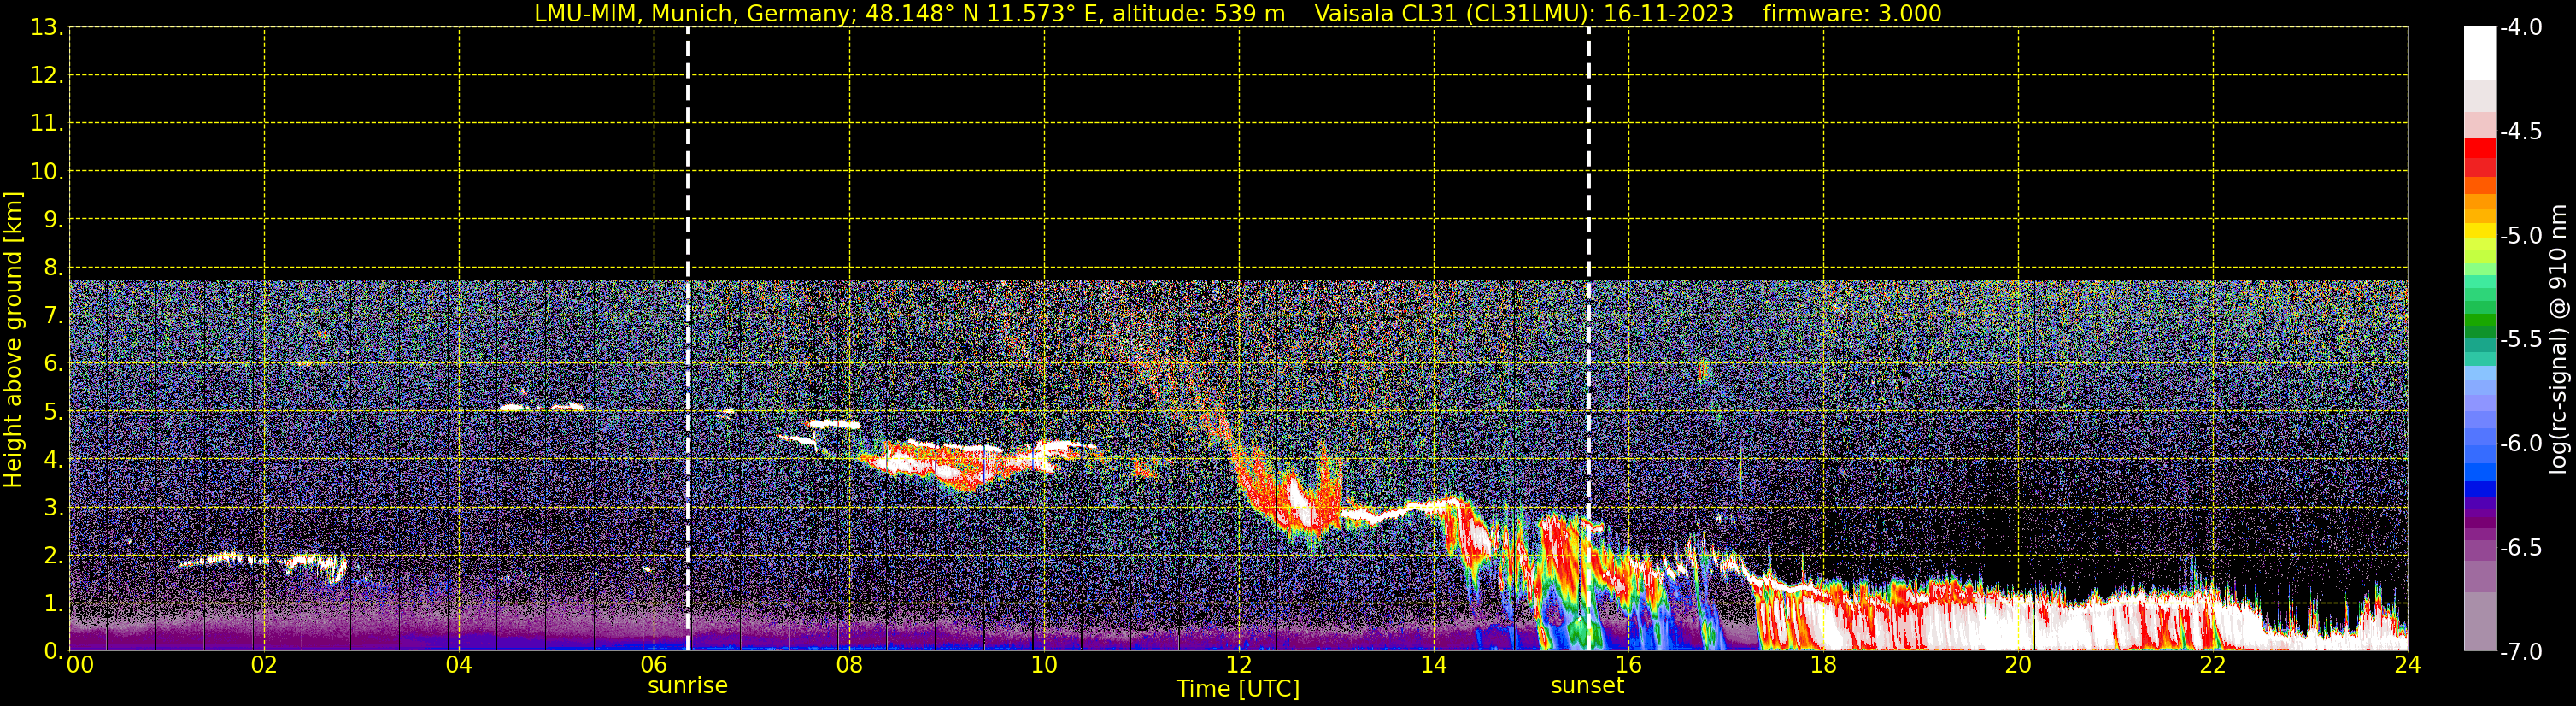Click the y-axis tick label '1.'
The height and width of the screenshot is (706, 2576).
[53, 603]
